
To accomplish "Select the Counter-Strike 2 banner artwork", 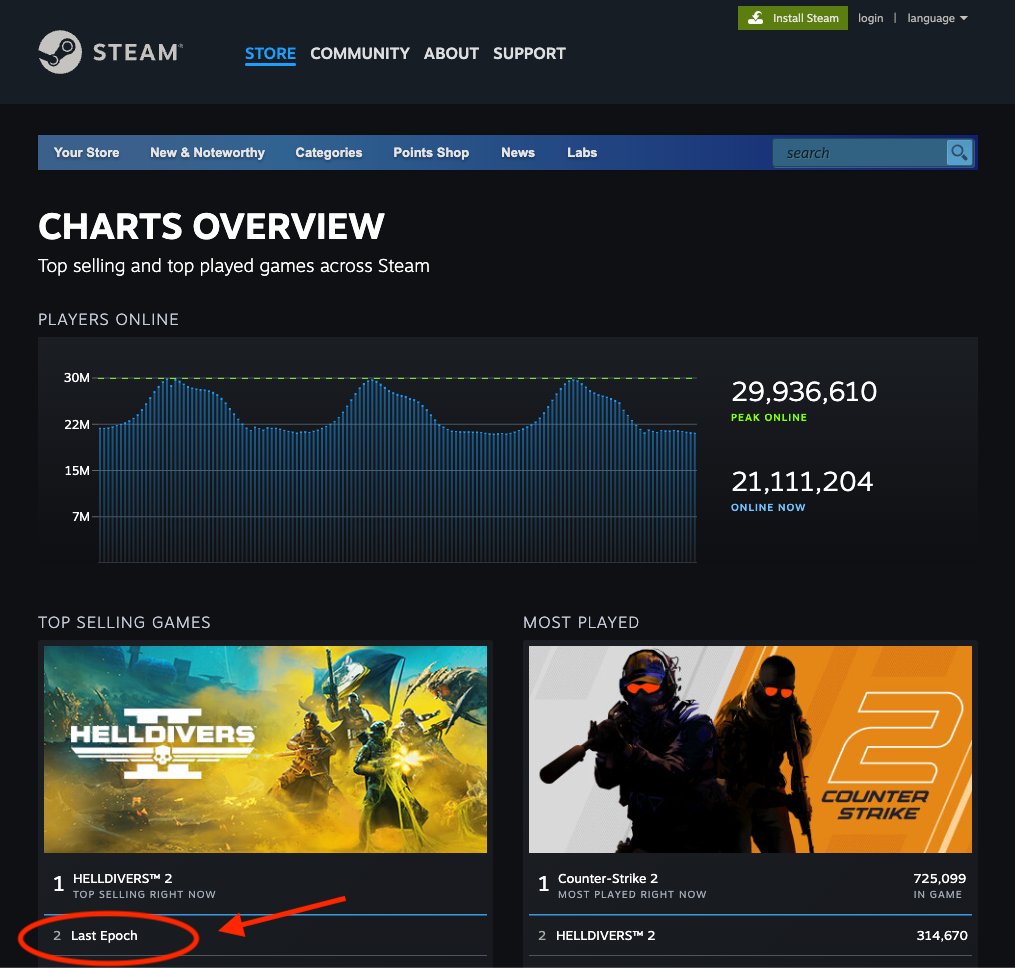I will coord(749,748).
